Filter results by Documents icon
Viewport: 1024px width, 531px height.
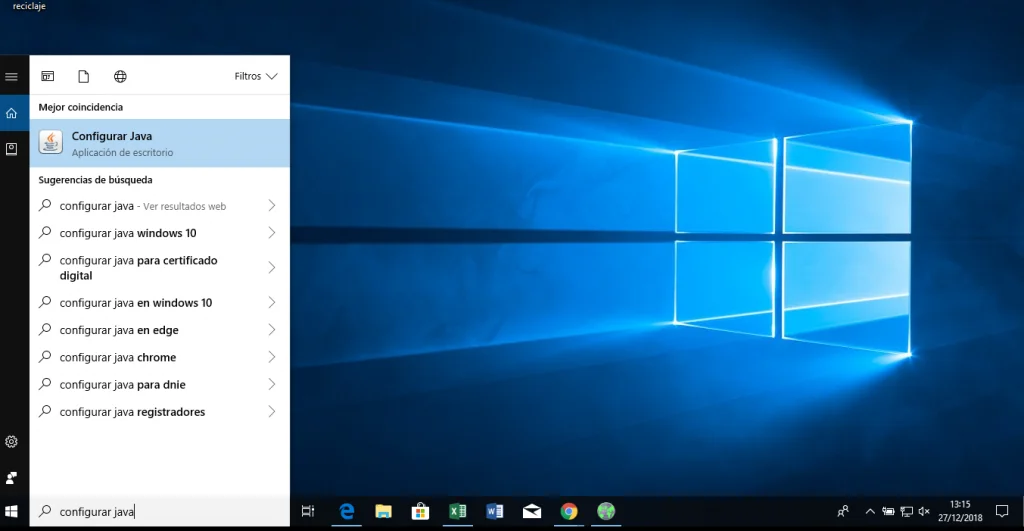(x=84, y=76)
